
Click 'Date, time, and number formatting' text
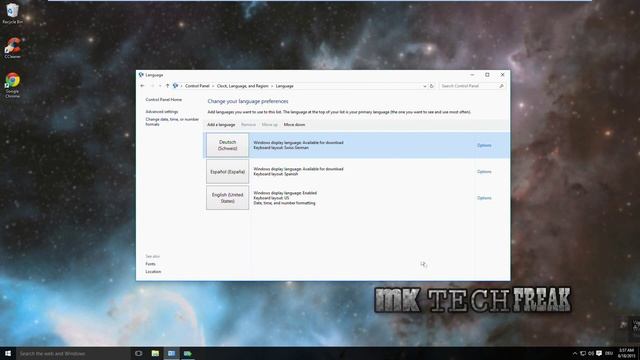[284, 203]
